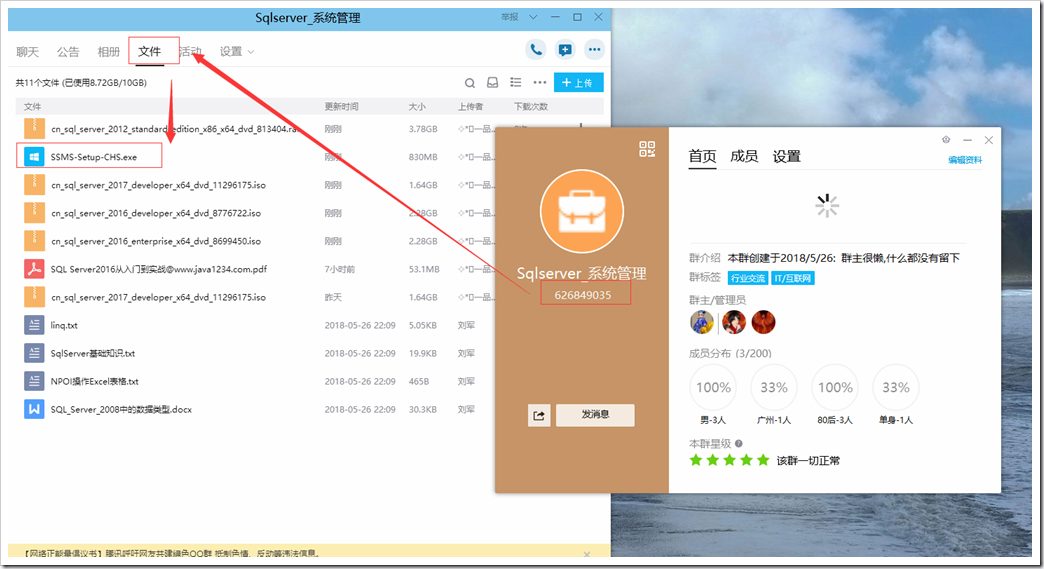Open the second admin avatar
Screen dimensions: 1044x569
coord(734,322)
